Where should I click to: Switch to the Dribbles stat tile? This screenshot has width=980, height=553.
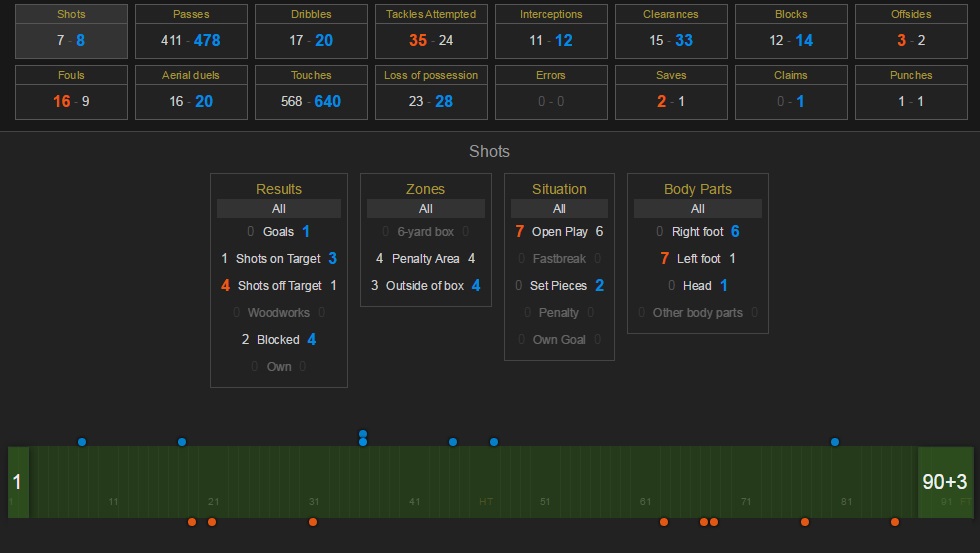tap(311, 31)
